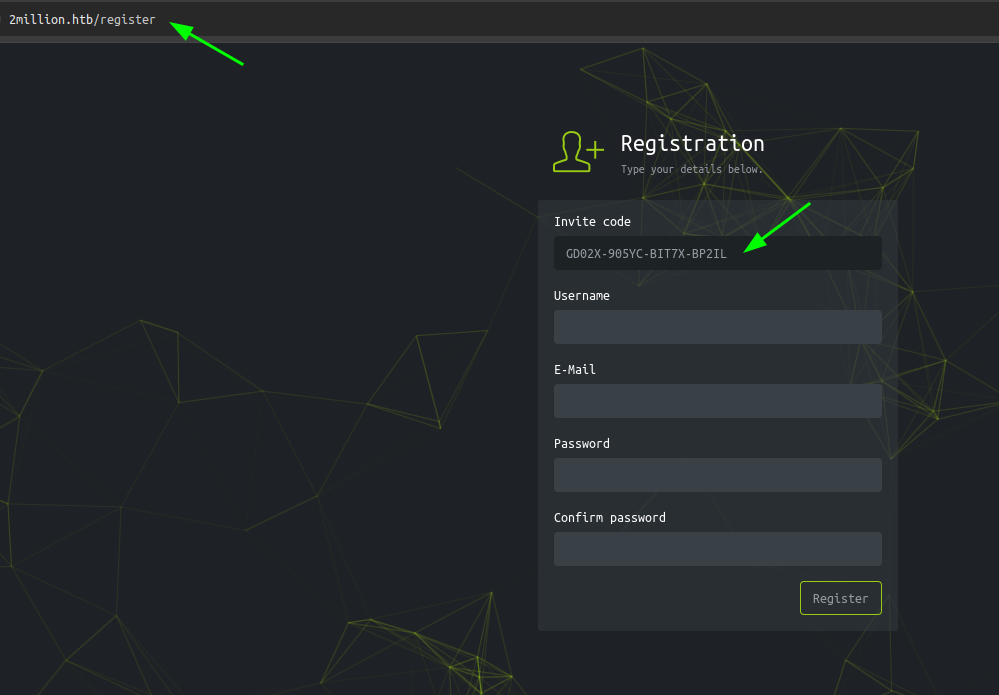
Task: Click the E-Mail label
Action: pyautogui.click(x=574, y=370)
